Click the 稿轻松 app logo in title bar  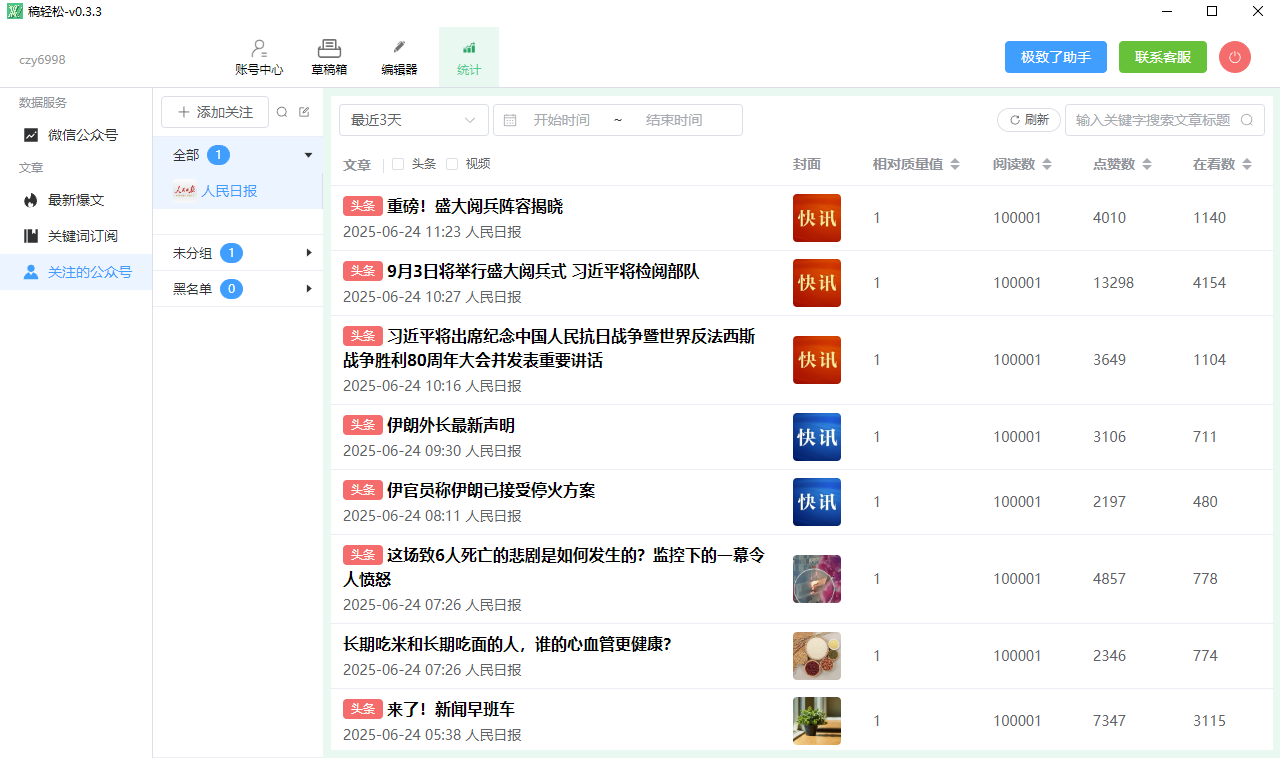pos(14,11)
